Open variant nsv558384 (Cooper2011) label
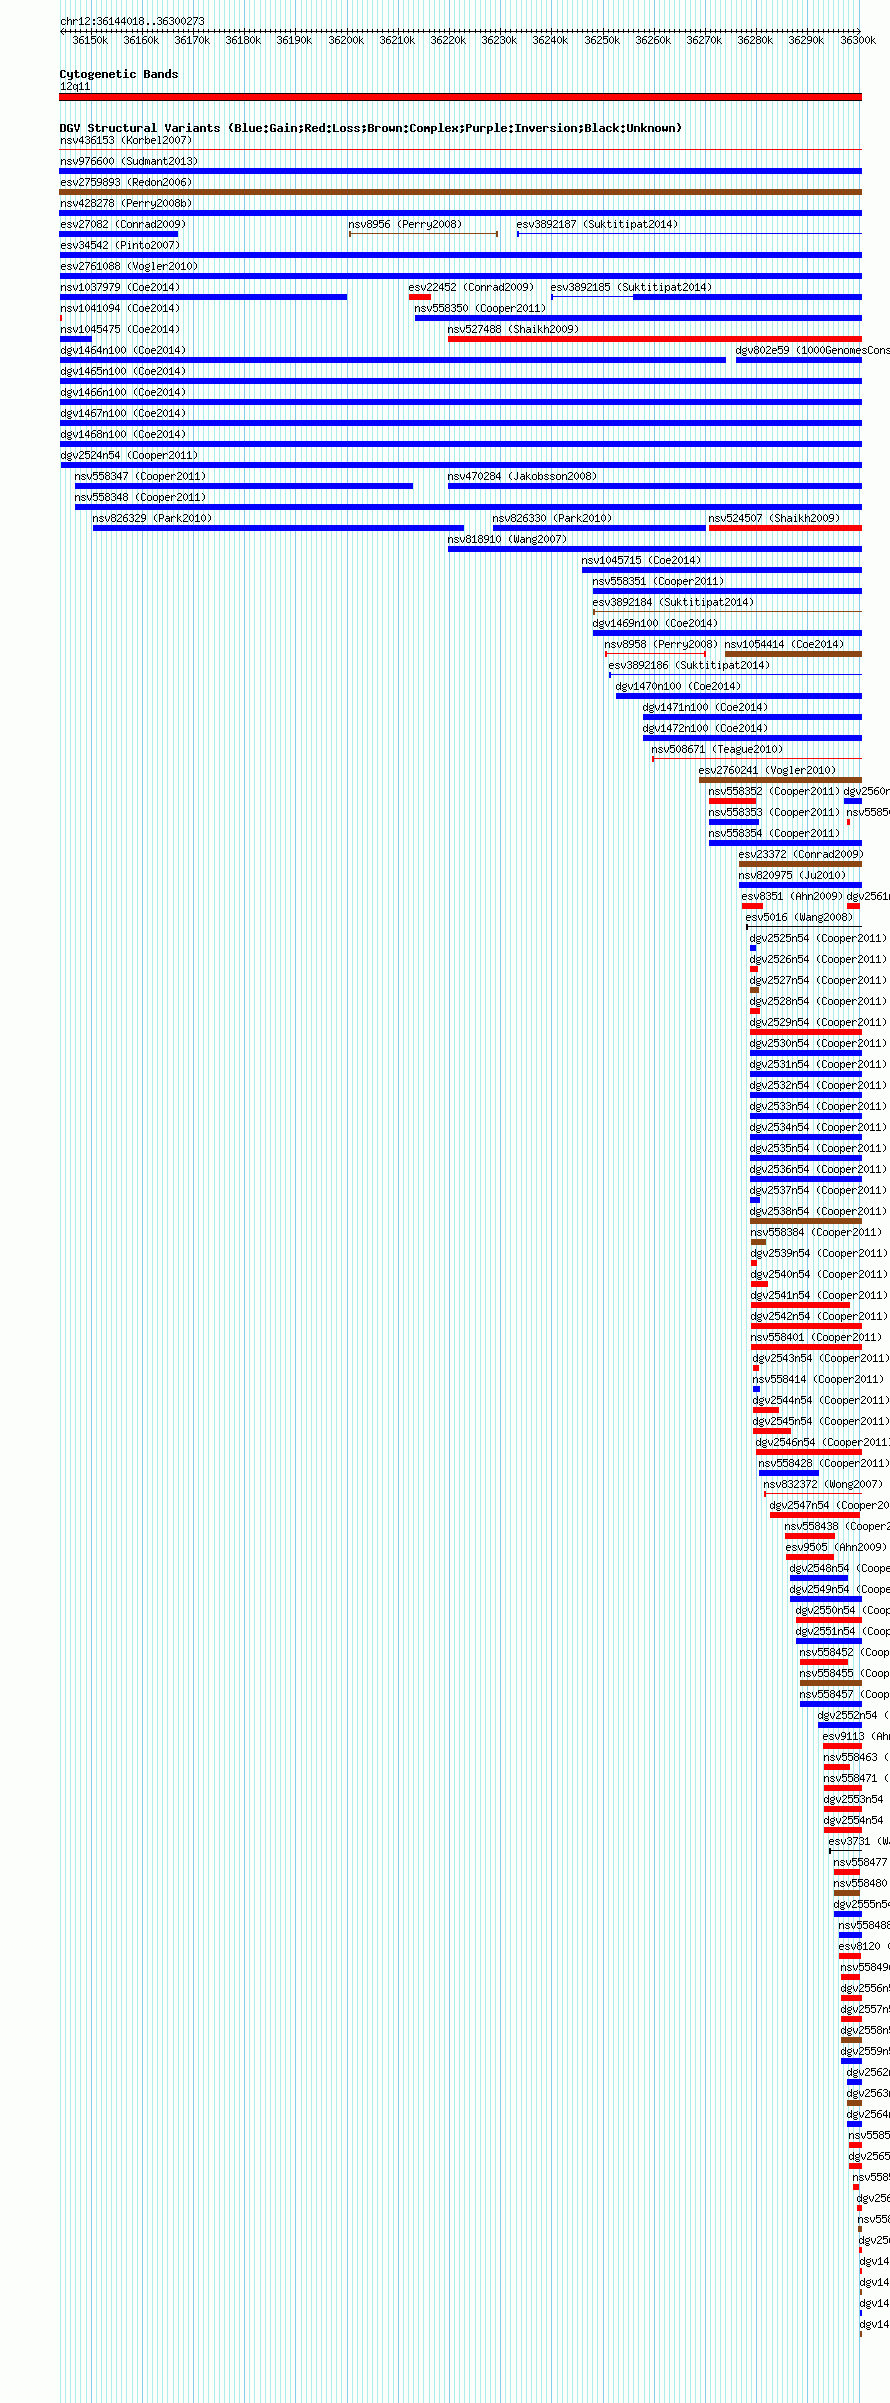This screenshot has width=890, height=2403. pyautogui.click(x=816, y=1232)
